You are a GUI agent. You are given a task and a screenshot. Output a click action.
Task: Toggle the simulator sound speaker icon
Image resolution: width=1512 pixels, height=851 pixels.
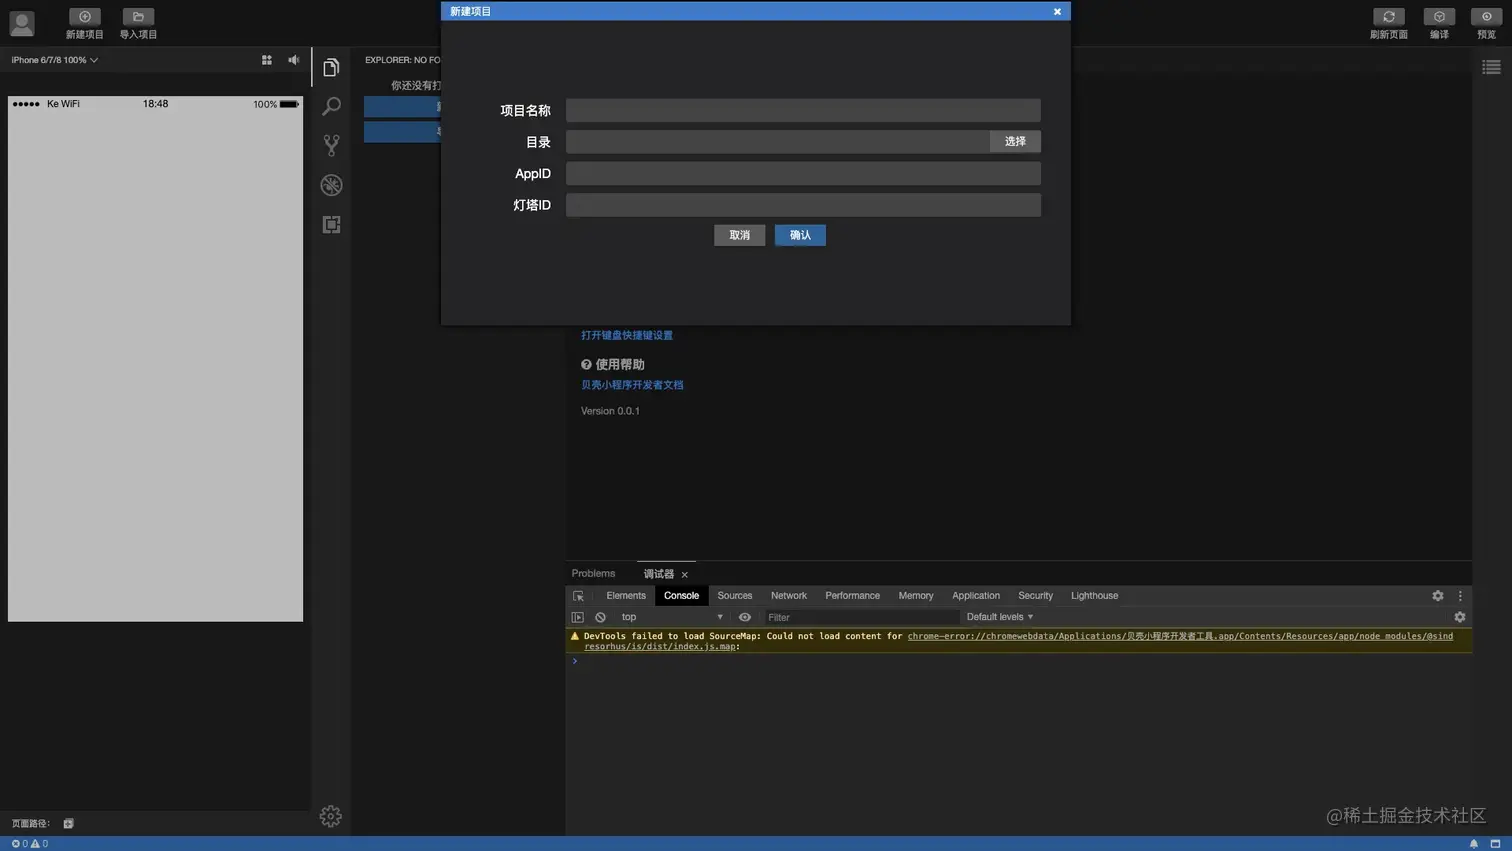click(x=293, y=60)
